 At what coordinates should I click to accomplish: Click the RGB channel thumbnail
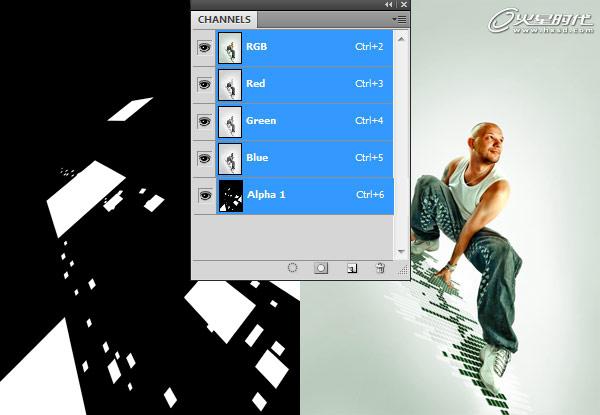point(230,48)
